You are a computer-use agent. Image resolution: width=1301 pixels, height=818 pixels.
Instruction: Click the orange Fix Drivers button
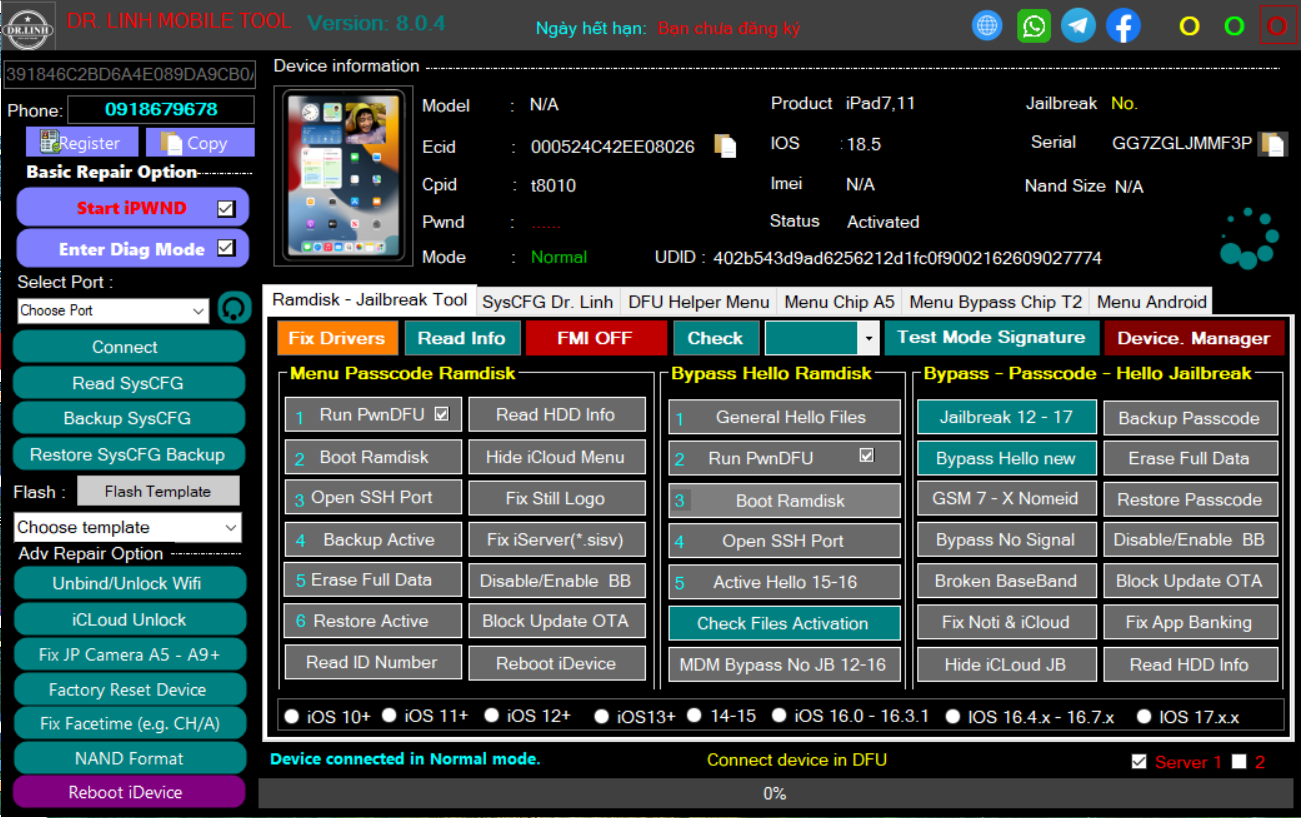pos(337,338)
